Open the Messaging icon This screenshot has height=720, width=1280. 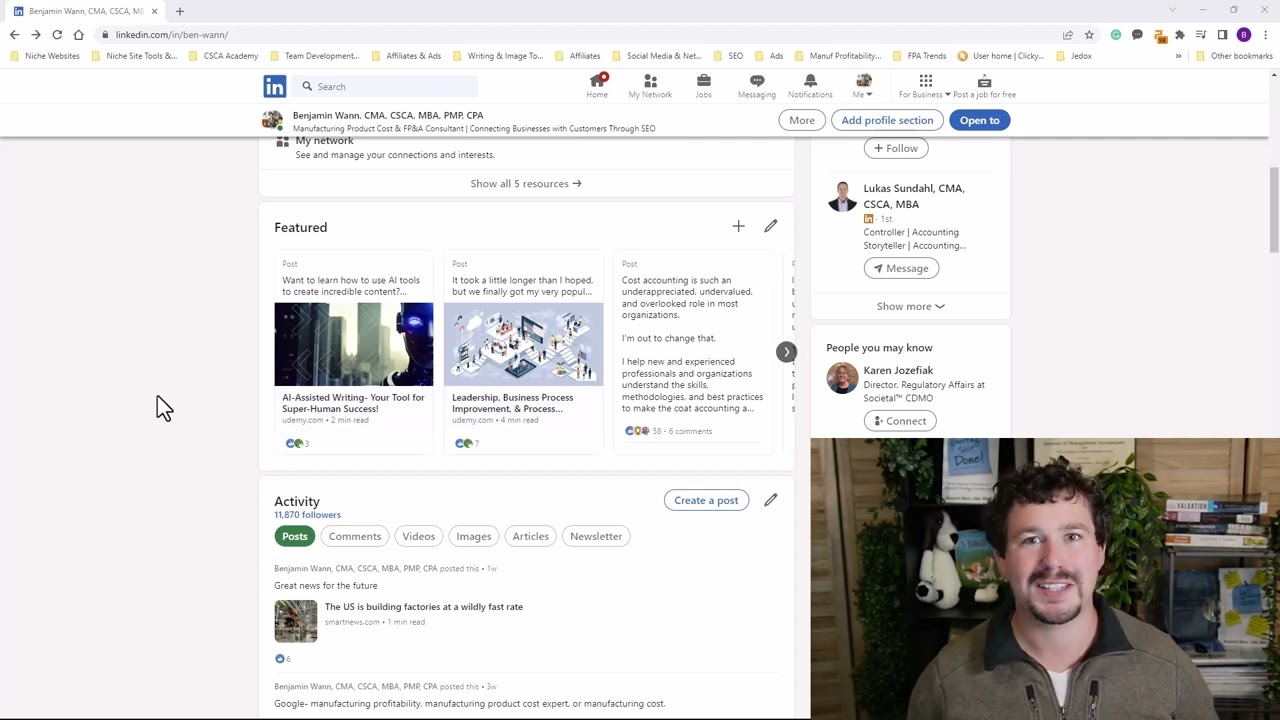pyautogui.click(x=756, y=86)
